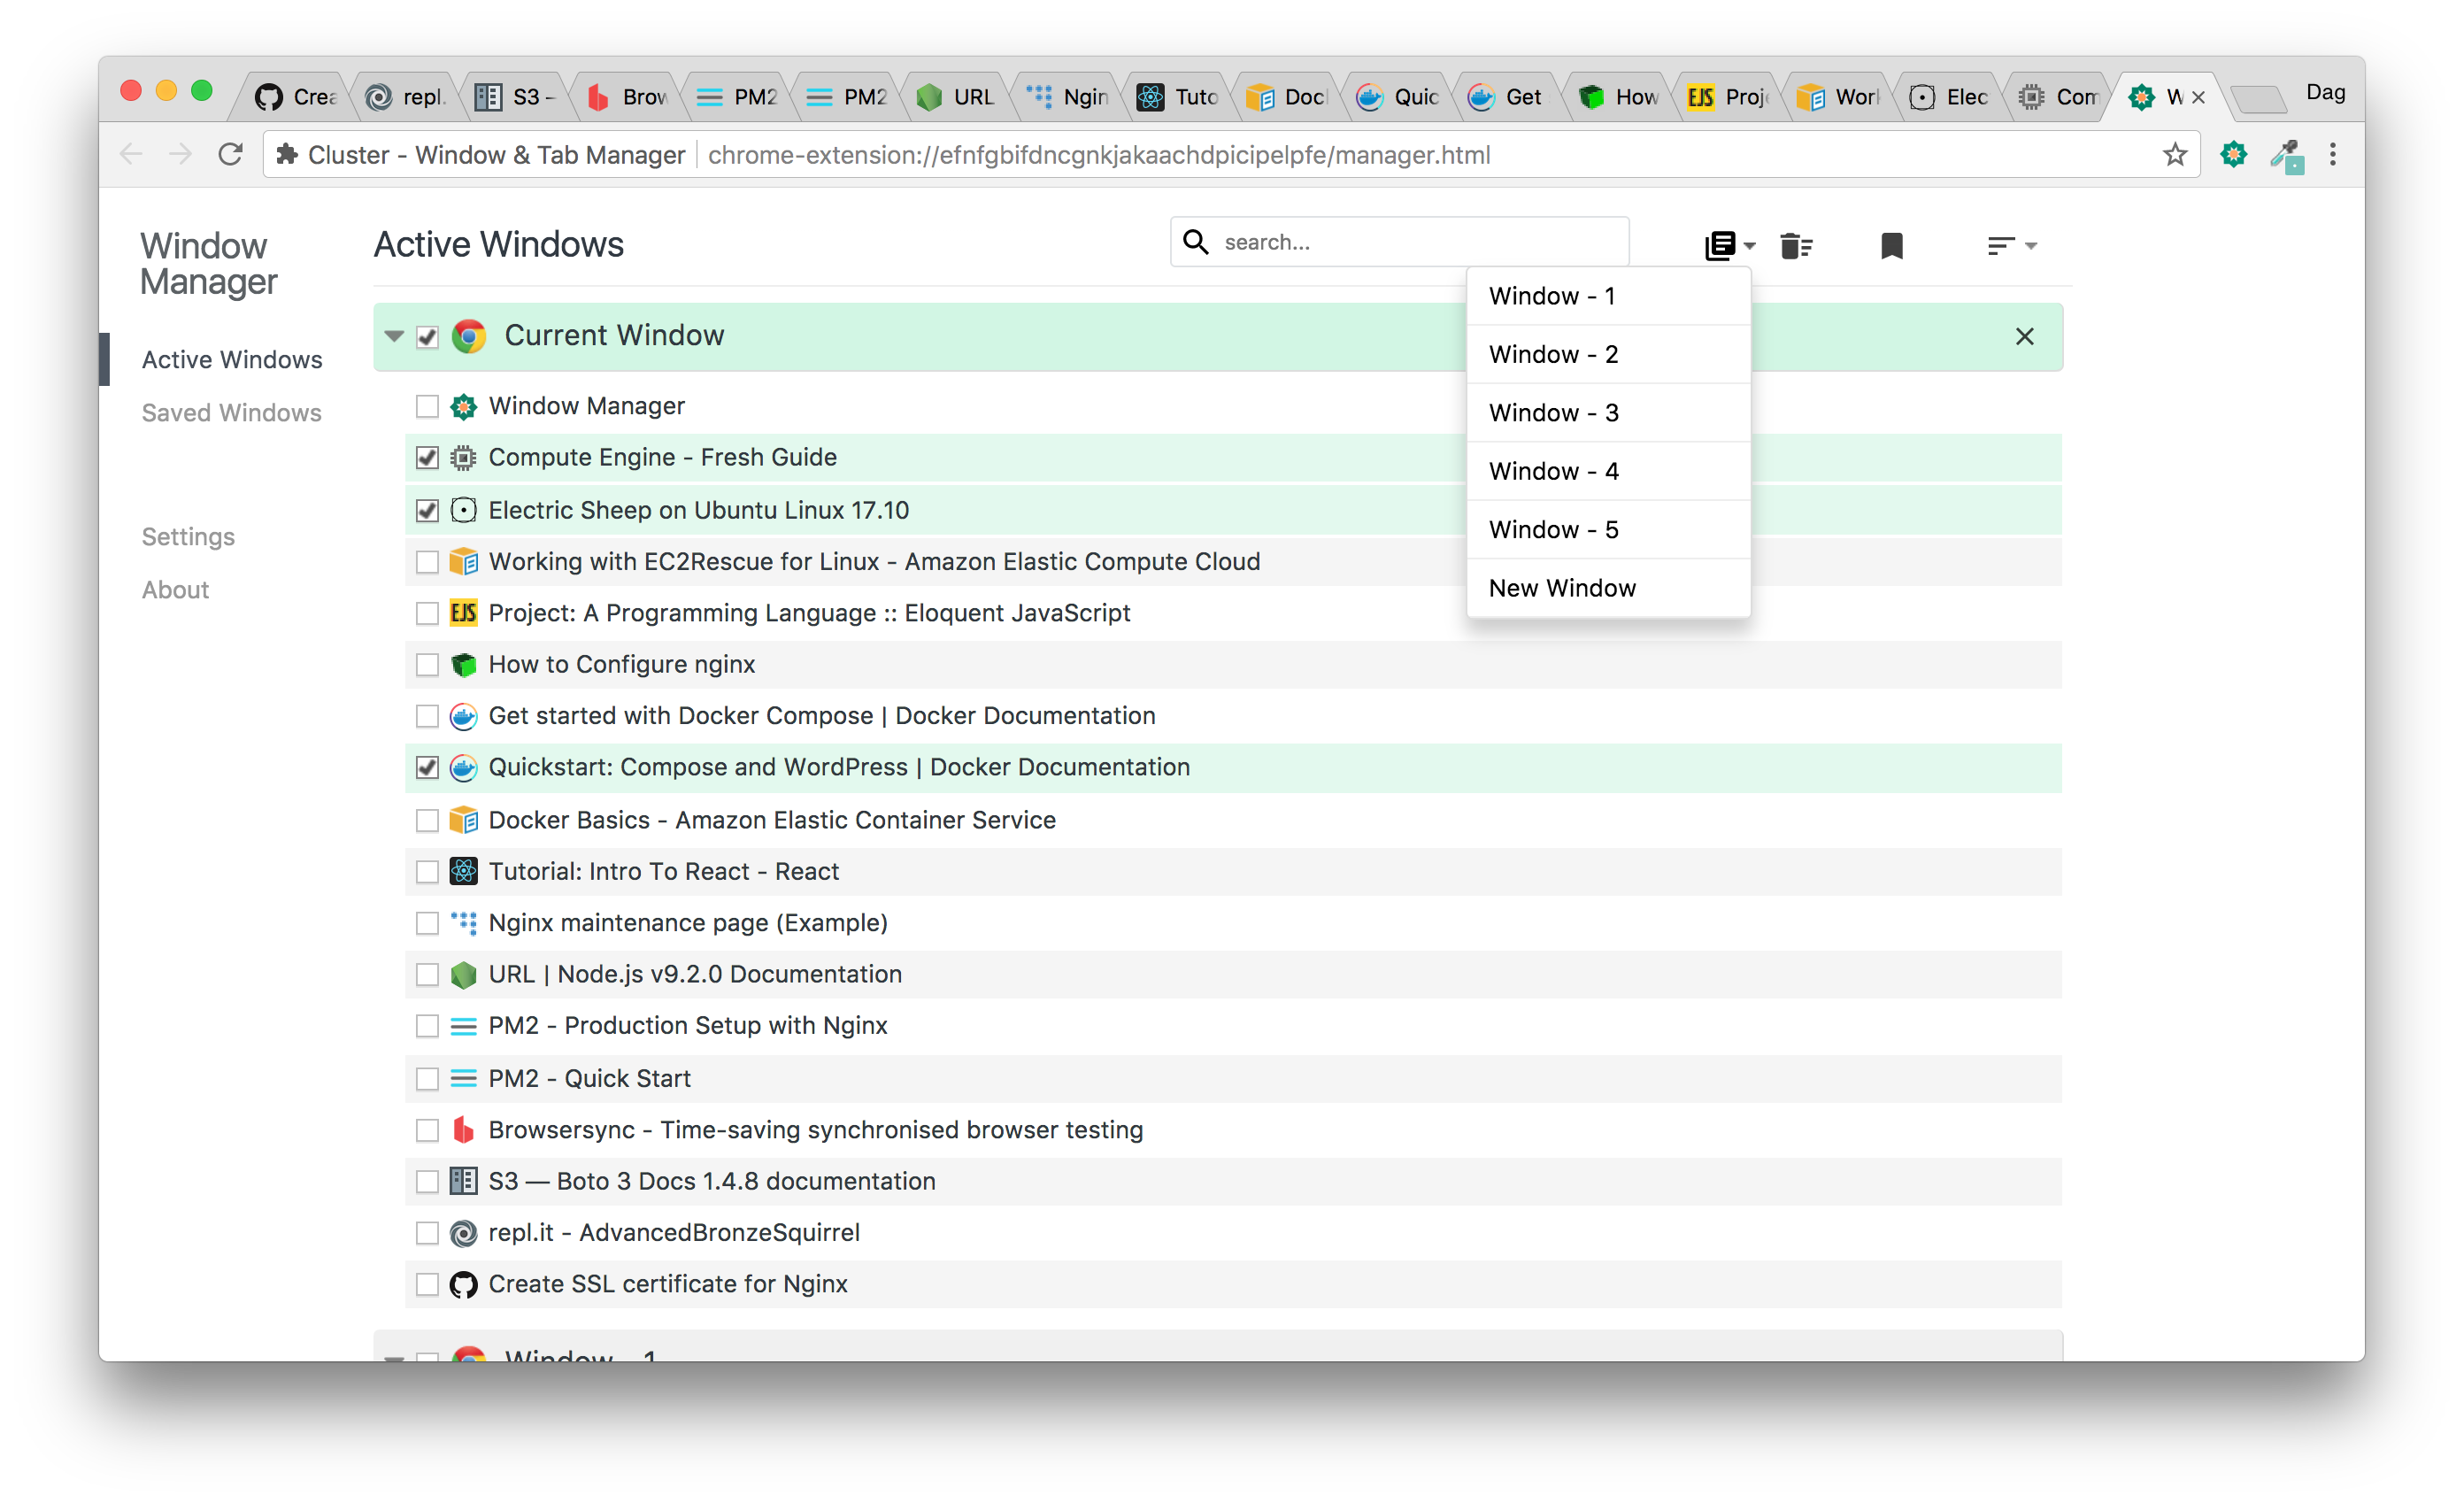The height and width of the screenshot is (1503, 2464).
Task: Uncheck Compute Engine - Fresh Guide checkbox
Action: (427, 458)
